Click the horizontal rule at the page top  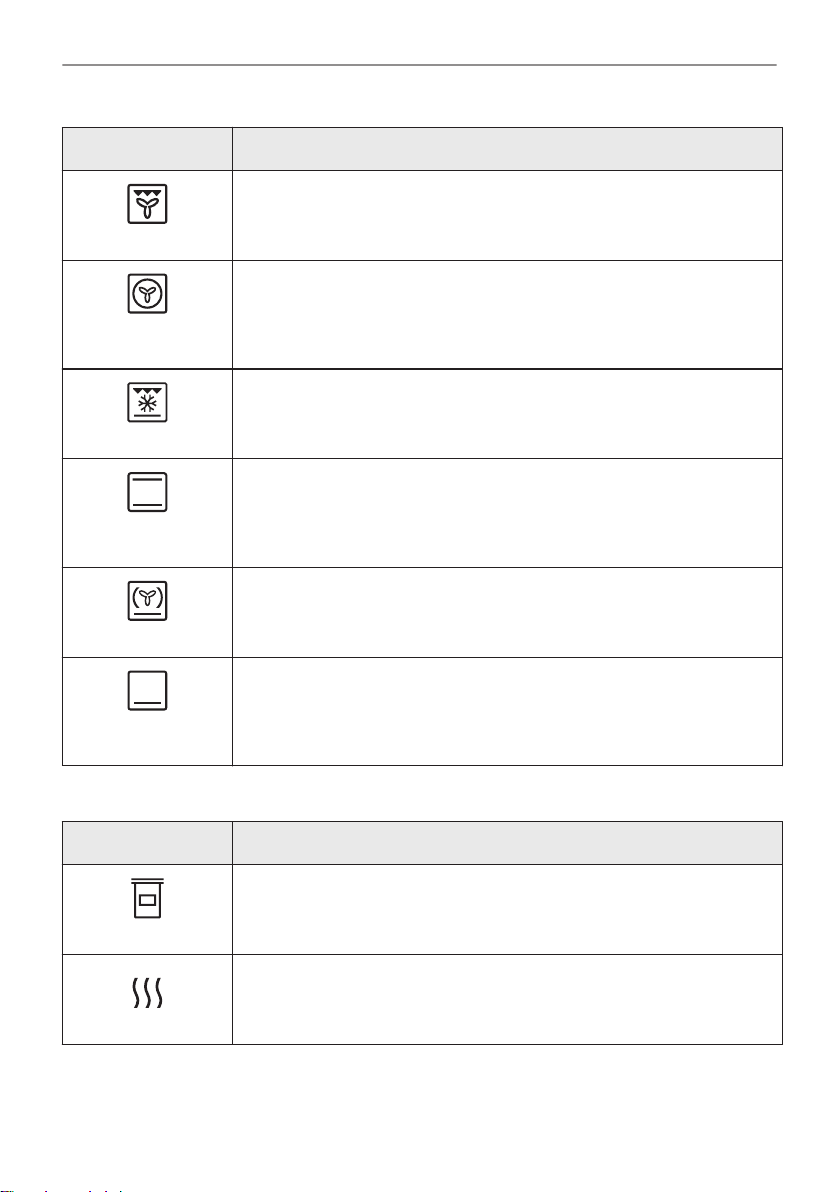click(419, 65)
